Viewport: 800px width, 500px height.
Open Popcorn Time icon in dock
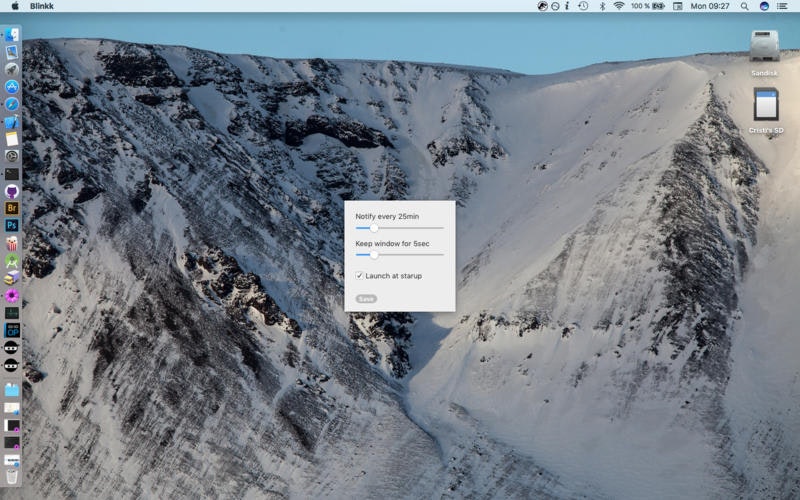click(12, 243)
